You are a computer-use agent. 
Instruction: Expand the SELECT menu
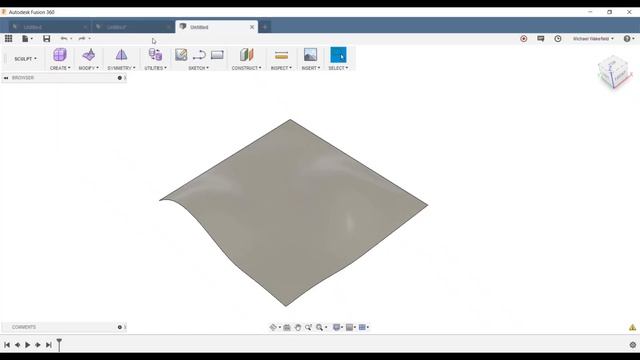click(338, 68)
